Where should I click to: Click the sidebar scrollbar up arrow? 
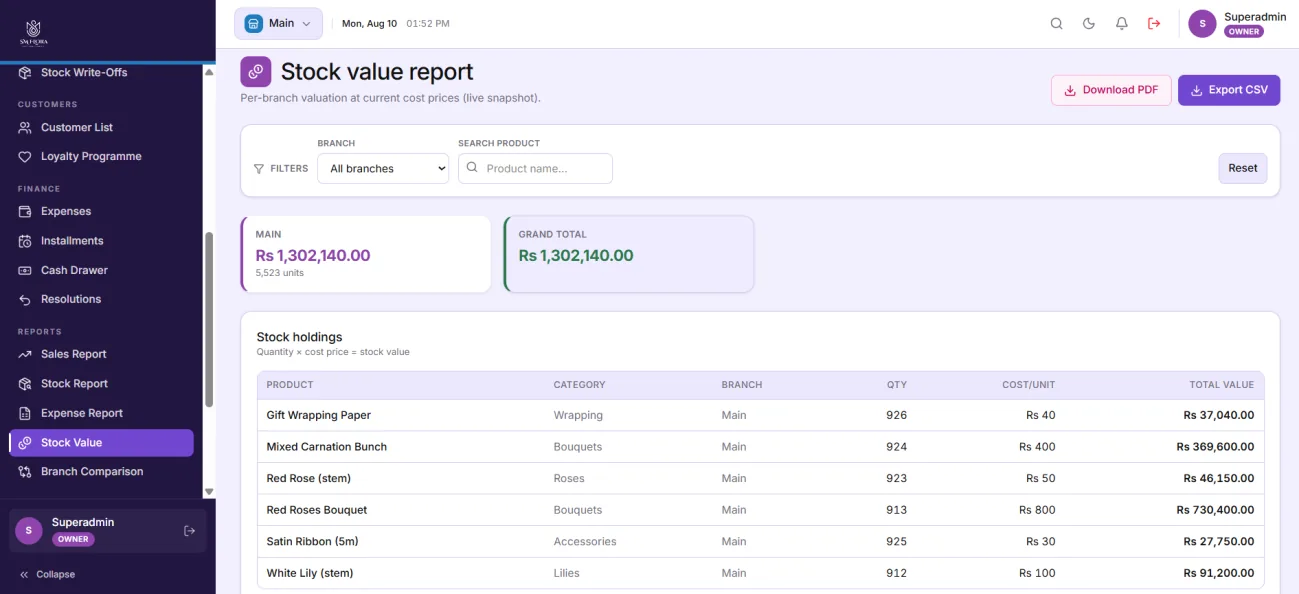[209, 72]
